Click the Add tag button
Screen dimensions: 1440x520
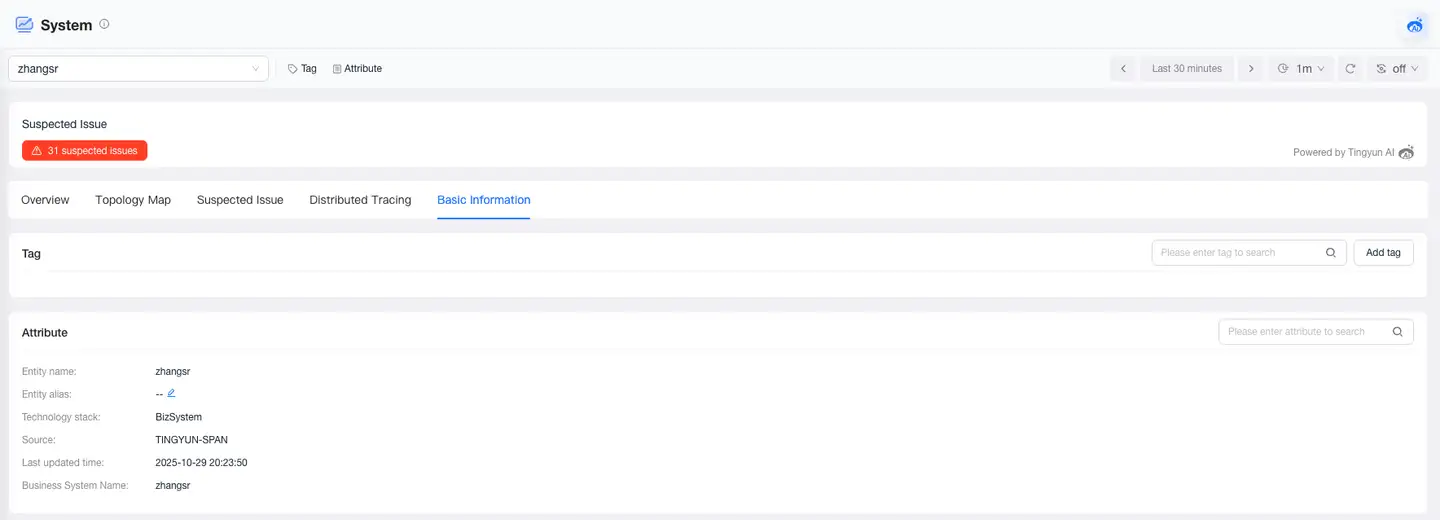[x=1383, y=253]
